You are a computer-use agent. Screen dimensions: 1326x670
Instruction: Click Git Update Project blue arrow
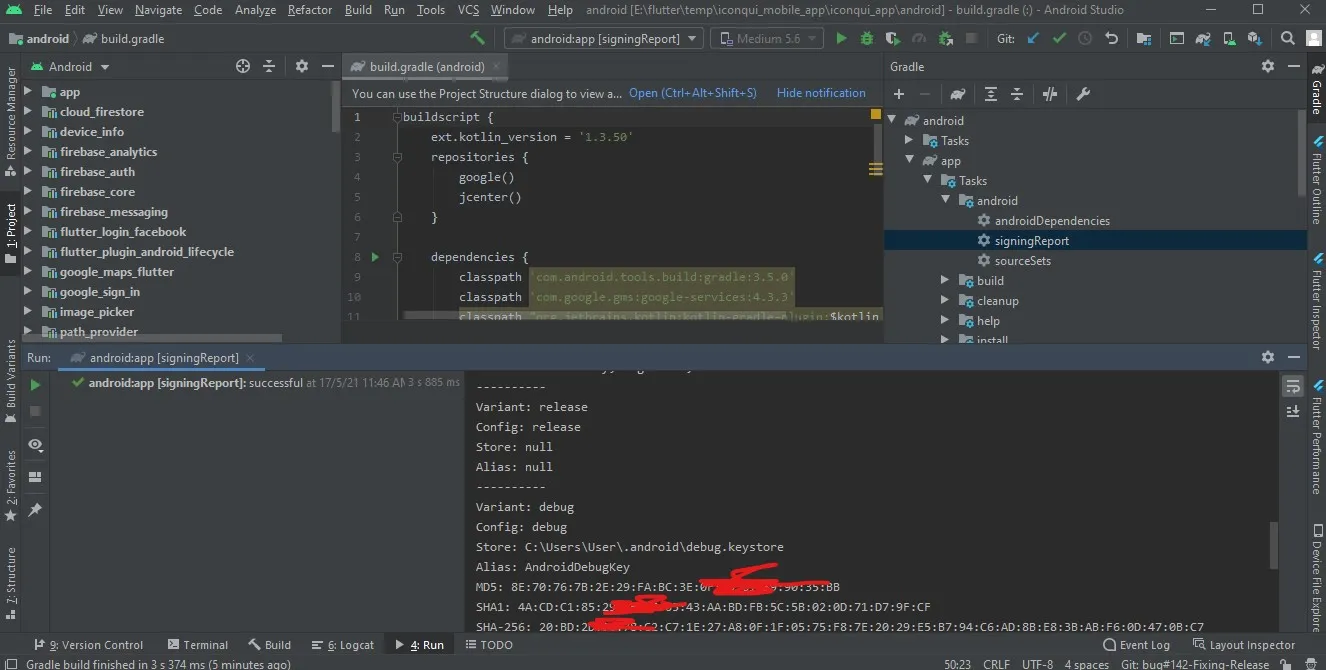point(1033,38)
